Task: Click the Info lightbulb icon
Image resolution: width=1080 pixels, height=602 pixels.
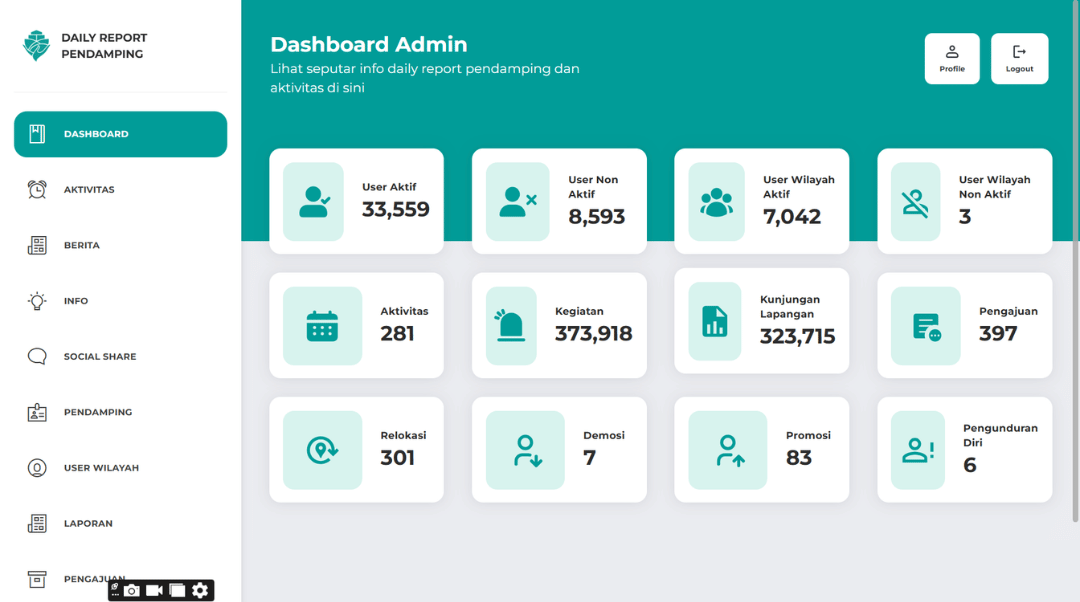Action: pos(36,300)
